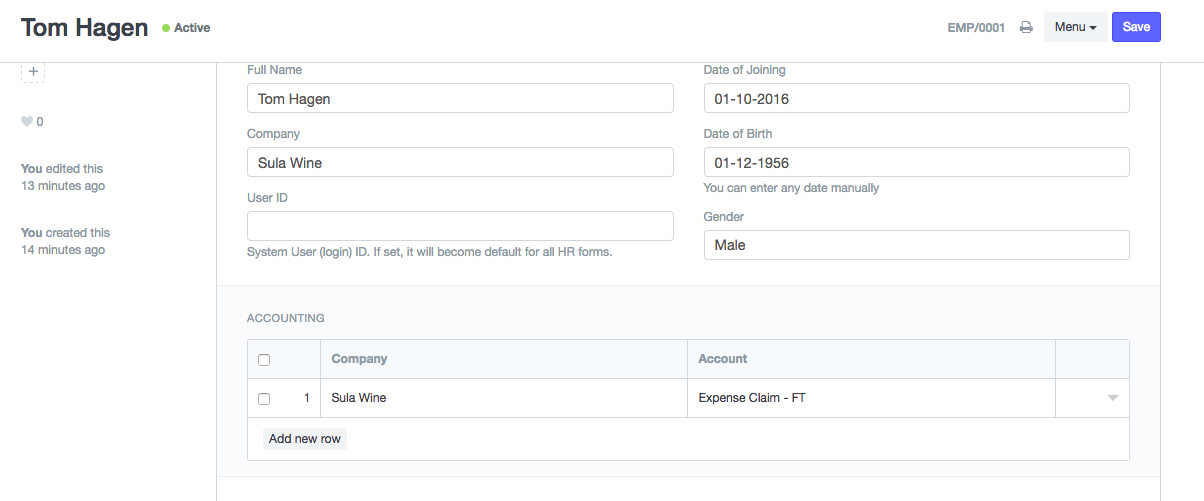Click the heart like icon in sidebar
This screenshot has width=1204, height=501.
(27, 122)
